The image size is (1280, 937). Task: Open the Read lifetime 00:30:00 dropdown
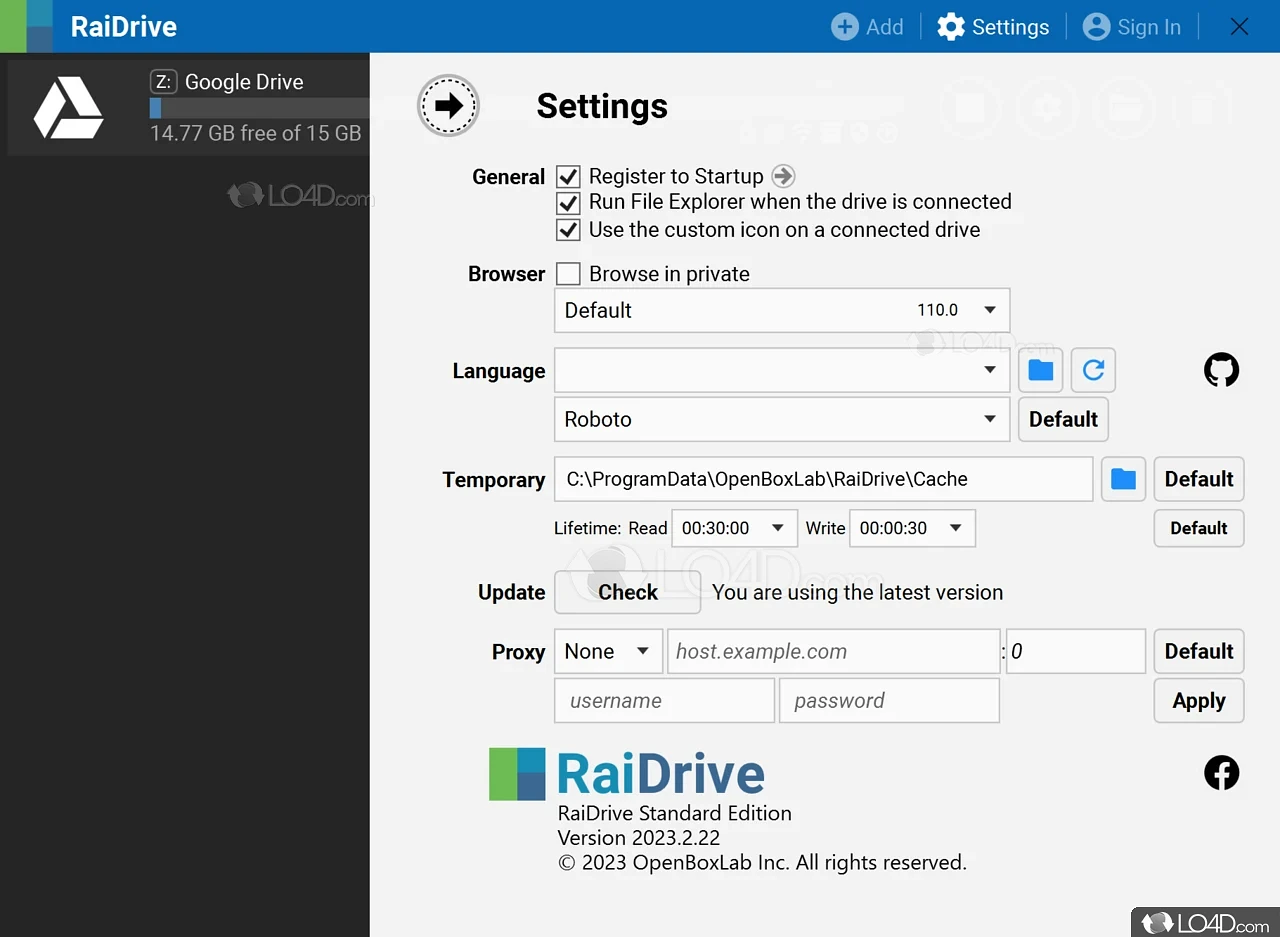(x=734, y=528)
